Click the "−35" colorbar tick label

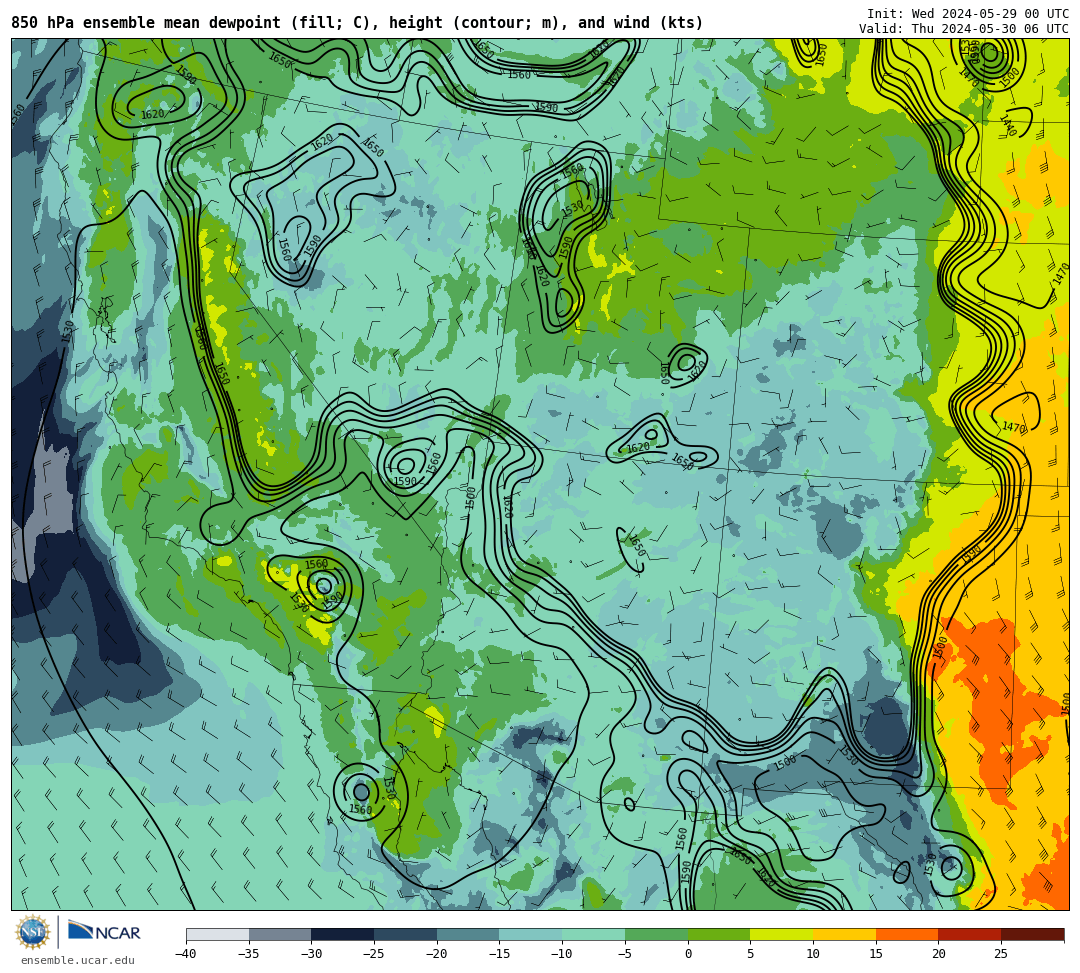[x=249, y=954]
